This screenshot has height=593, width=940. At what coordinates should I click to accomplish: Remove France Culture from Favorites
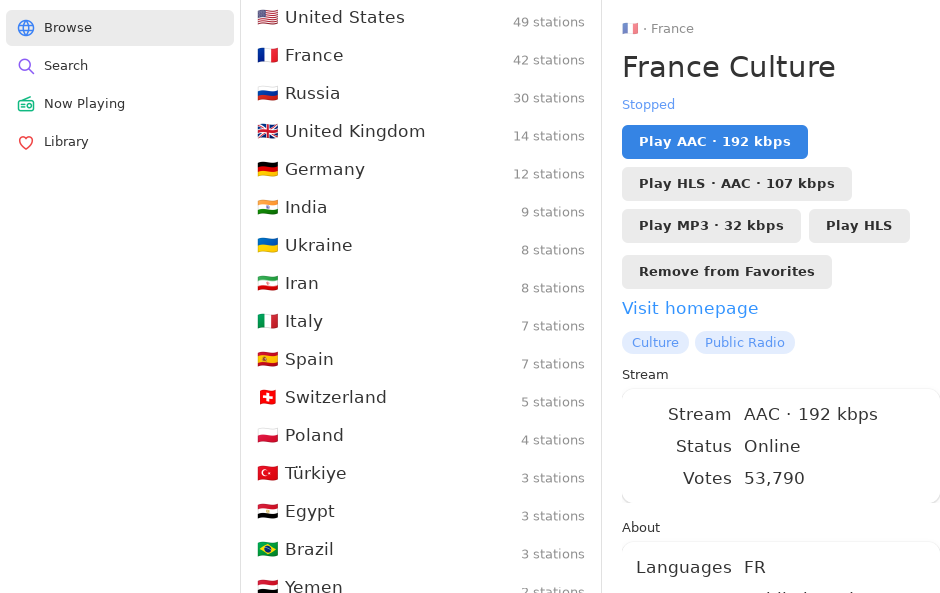[x=727, y=272]
